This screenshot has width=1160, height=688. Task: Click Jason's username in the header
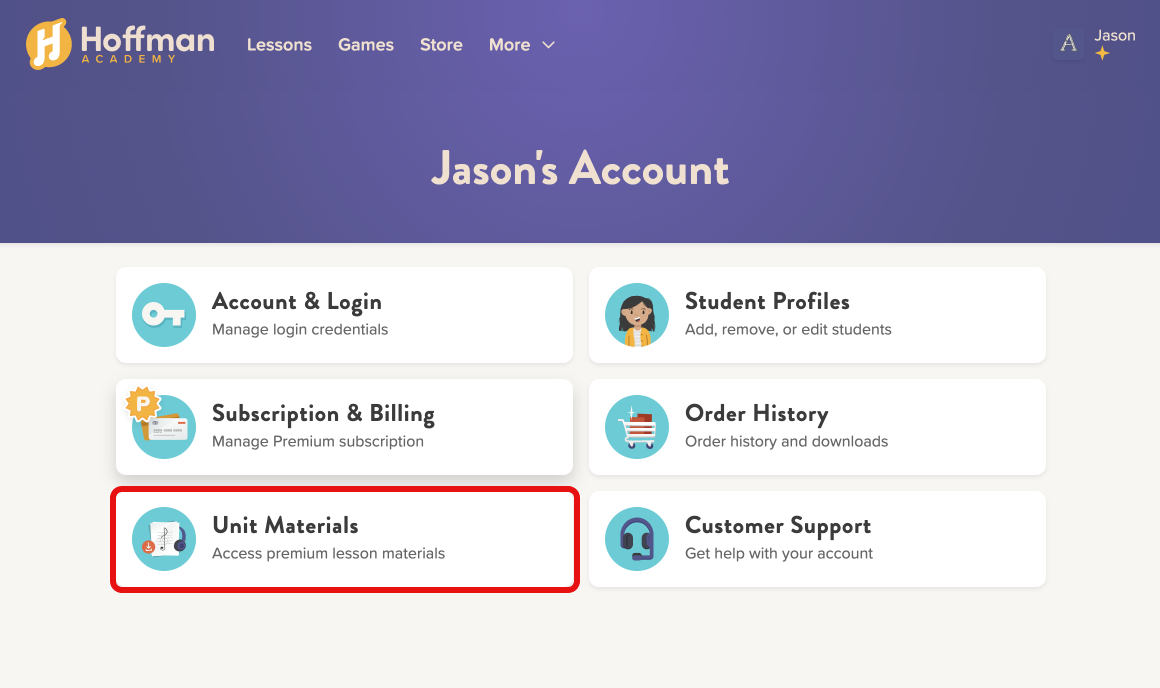(x=1114, y=36)
